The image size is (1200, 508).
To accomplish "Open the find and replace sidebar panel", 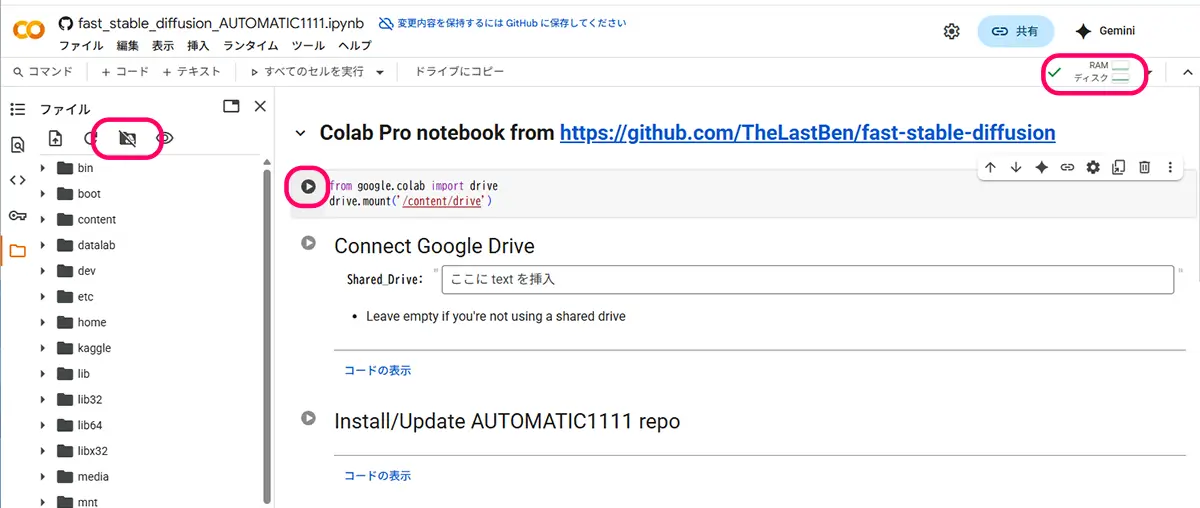I will (17, 145).
